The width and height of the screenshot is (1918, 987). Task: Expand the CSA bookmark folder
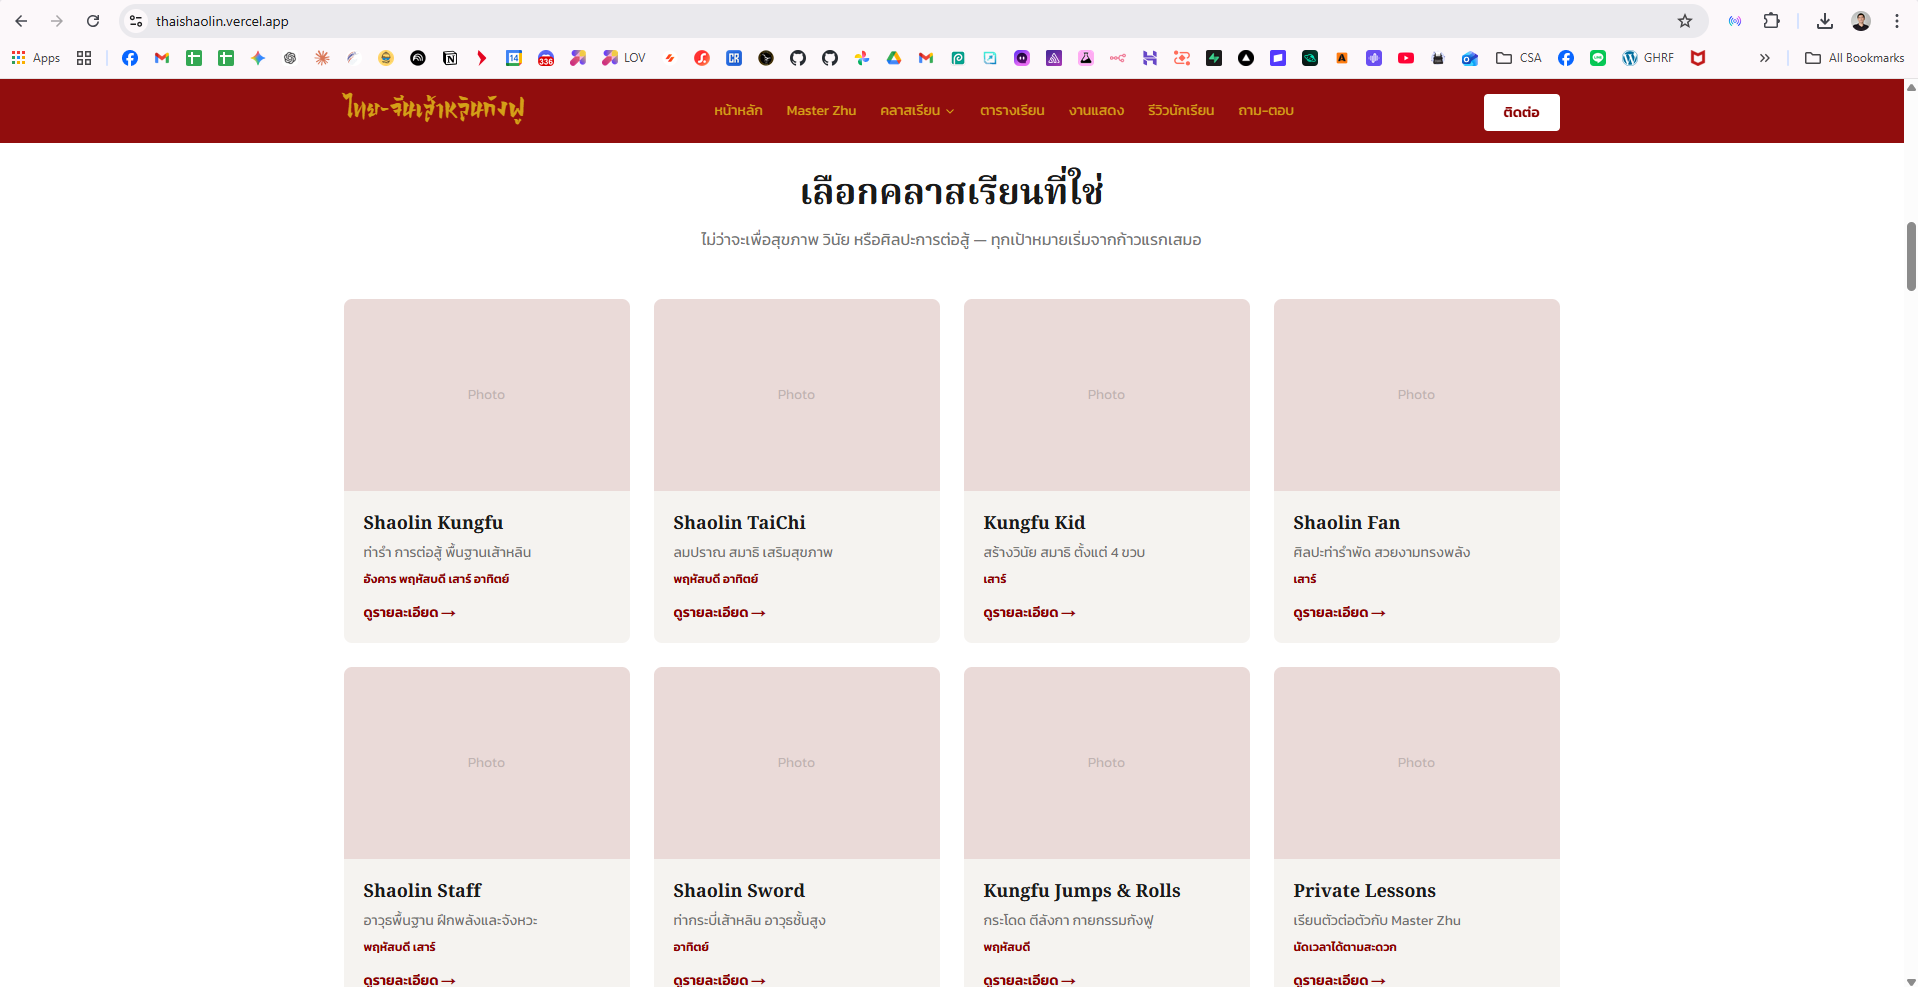point(1518,58)
